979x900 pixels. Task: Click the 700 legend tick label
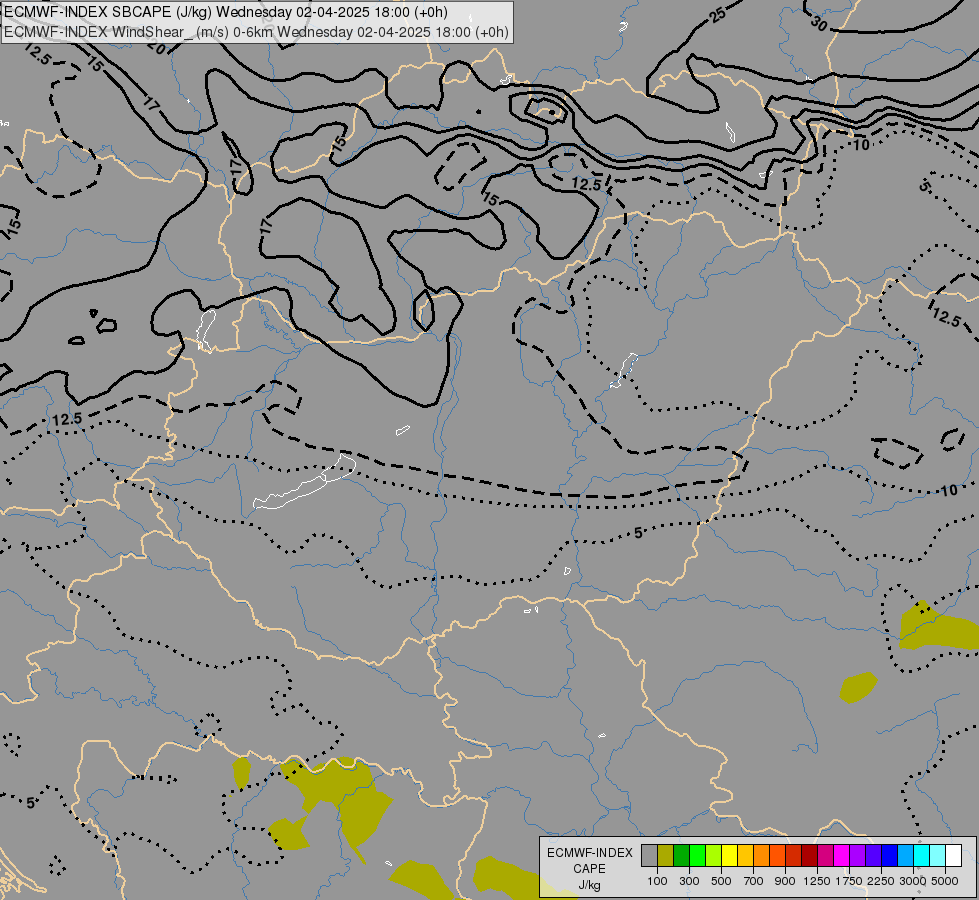coord(754,881)
